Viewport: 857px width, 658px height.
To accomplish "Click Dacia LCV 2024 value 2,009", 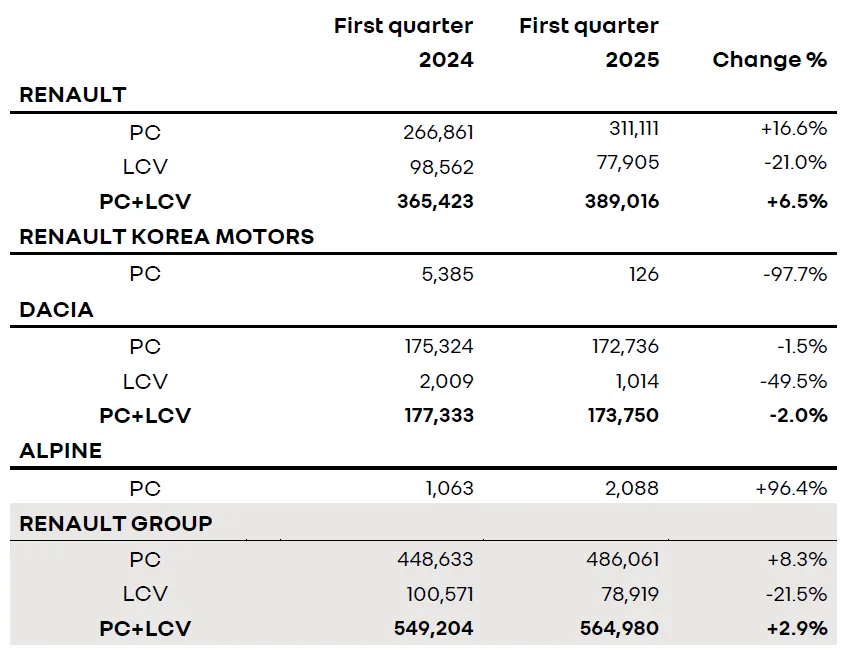I will 446,381.
